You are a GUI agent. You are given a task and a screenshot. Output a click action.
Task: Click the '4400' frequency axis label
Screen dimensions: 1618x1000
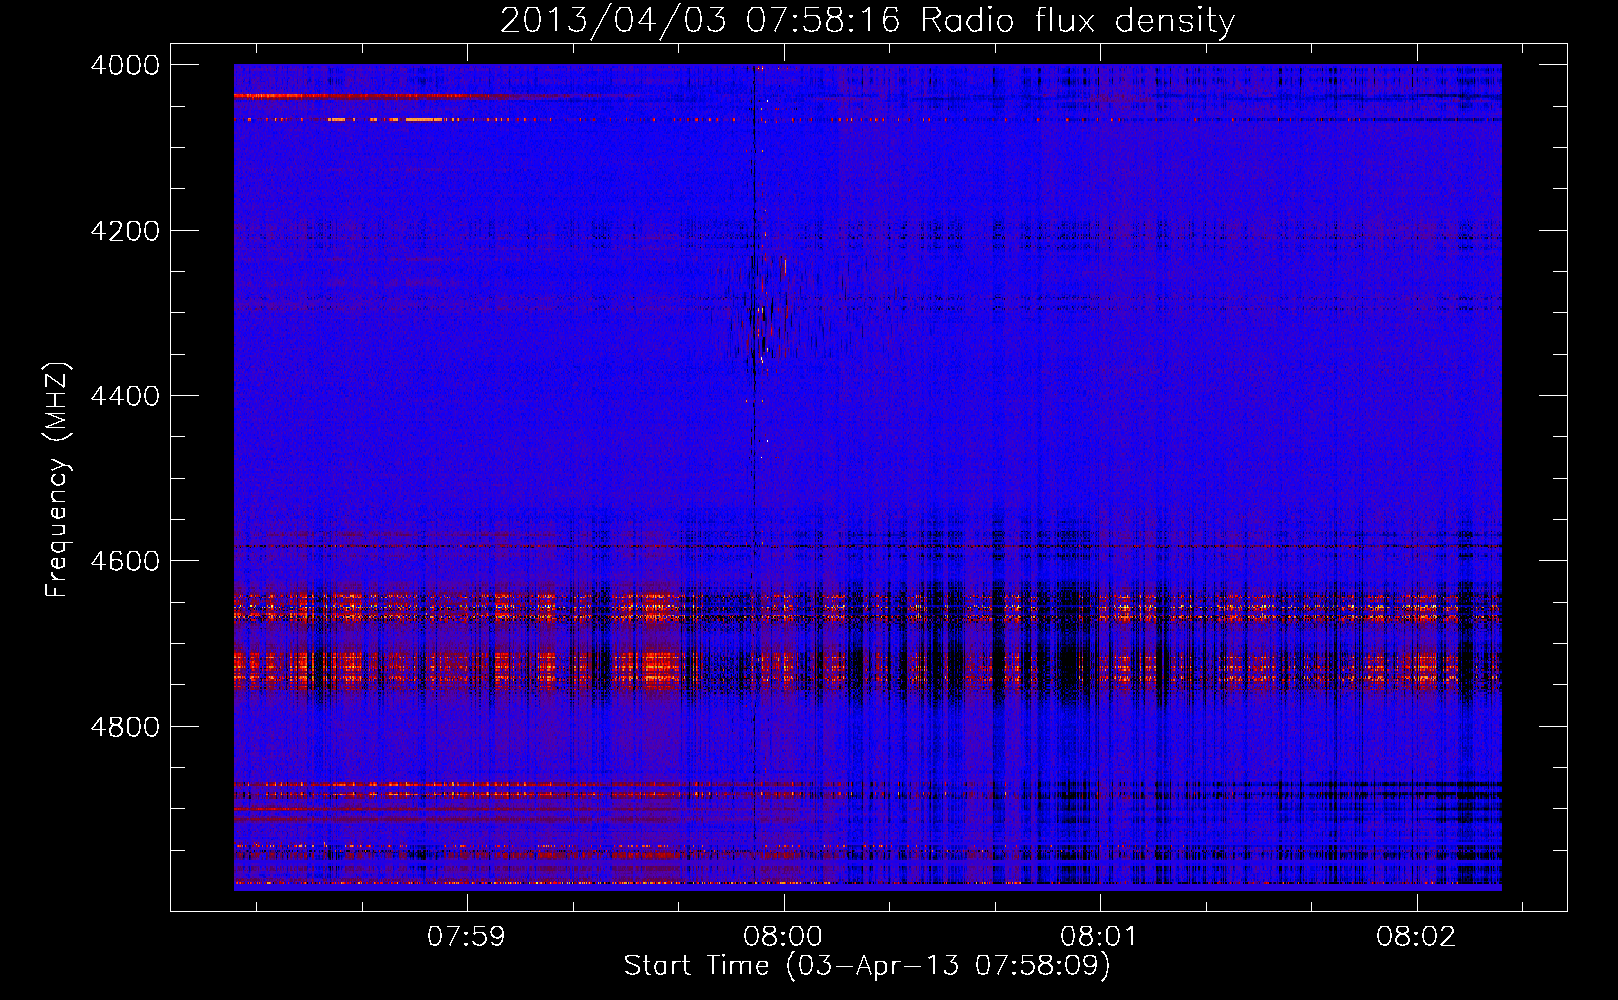click(x=125, y=396)
